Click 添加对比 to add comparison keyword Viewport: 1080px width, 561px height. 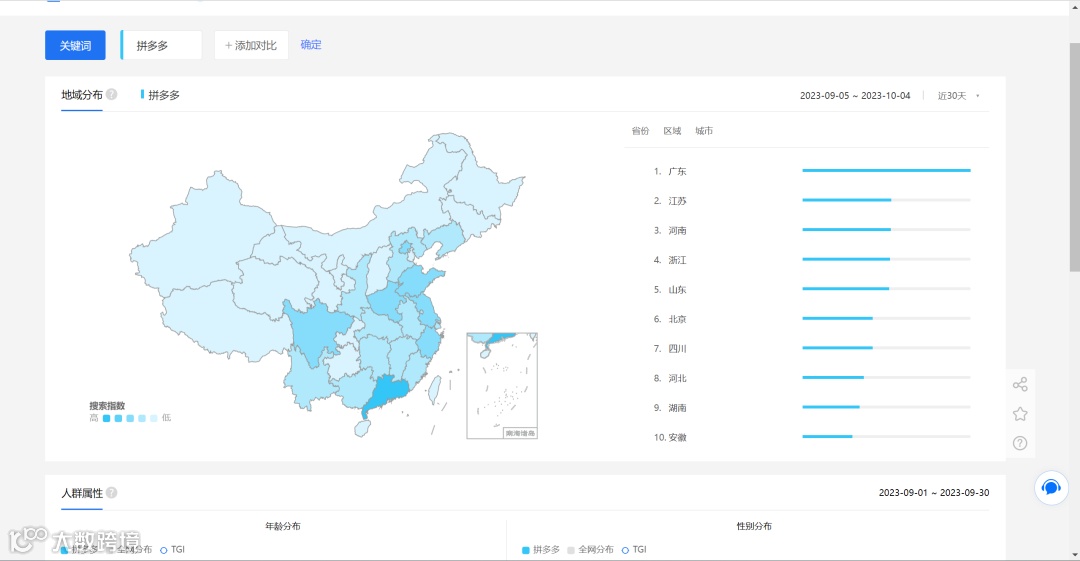point(251,45)
